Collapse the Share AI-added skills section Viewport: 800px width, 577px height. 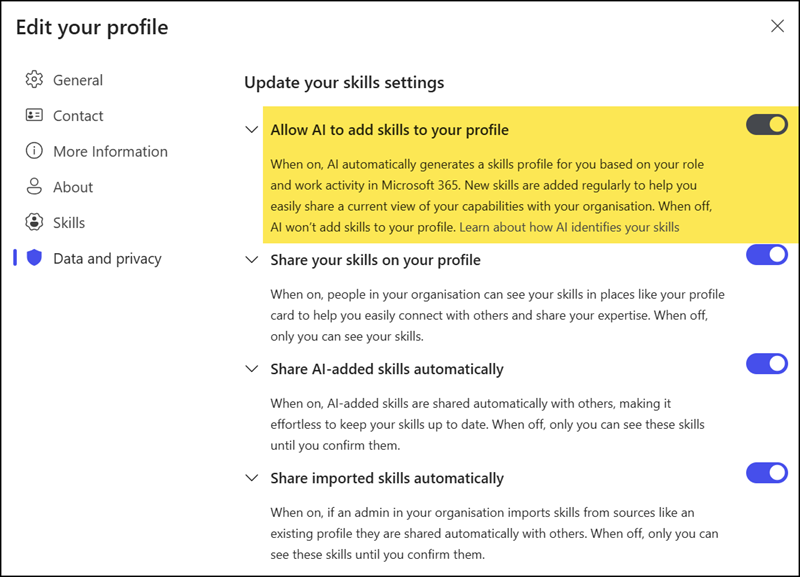point(252,368)
